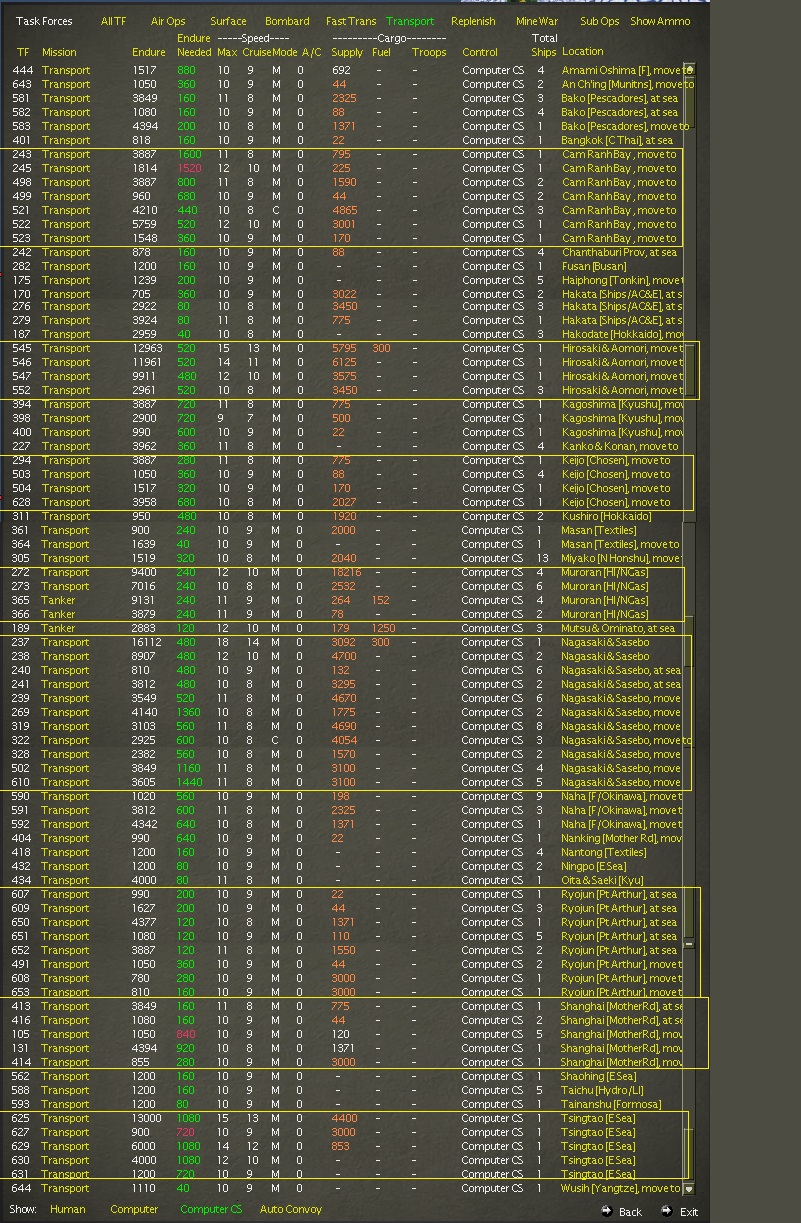Click the scrollbar up arrow
Viewport: 801px width, 1223px height.
click(688, 69)
